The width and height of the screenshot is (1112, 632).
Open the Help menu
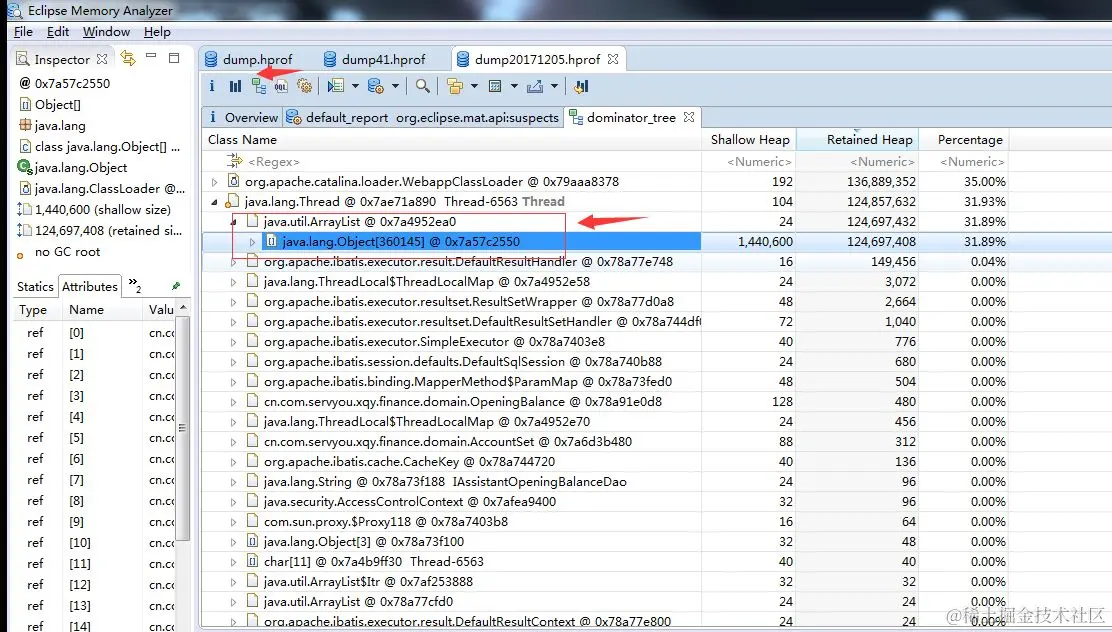coord(157,31)
